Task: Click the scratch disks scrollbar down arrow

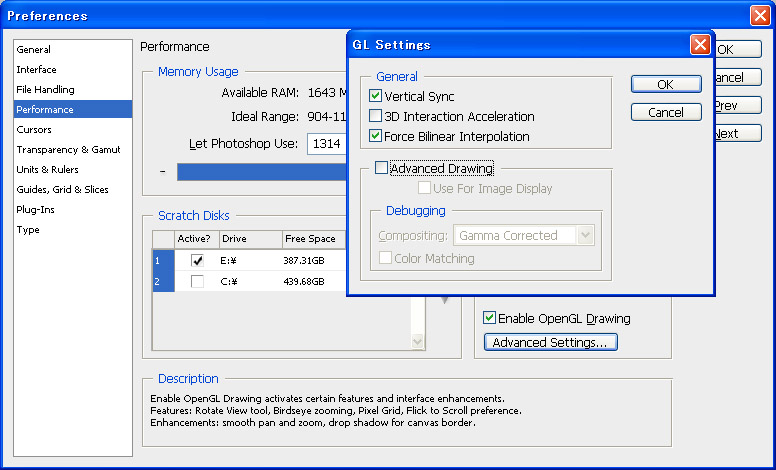Action: click(417, 341)
